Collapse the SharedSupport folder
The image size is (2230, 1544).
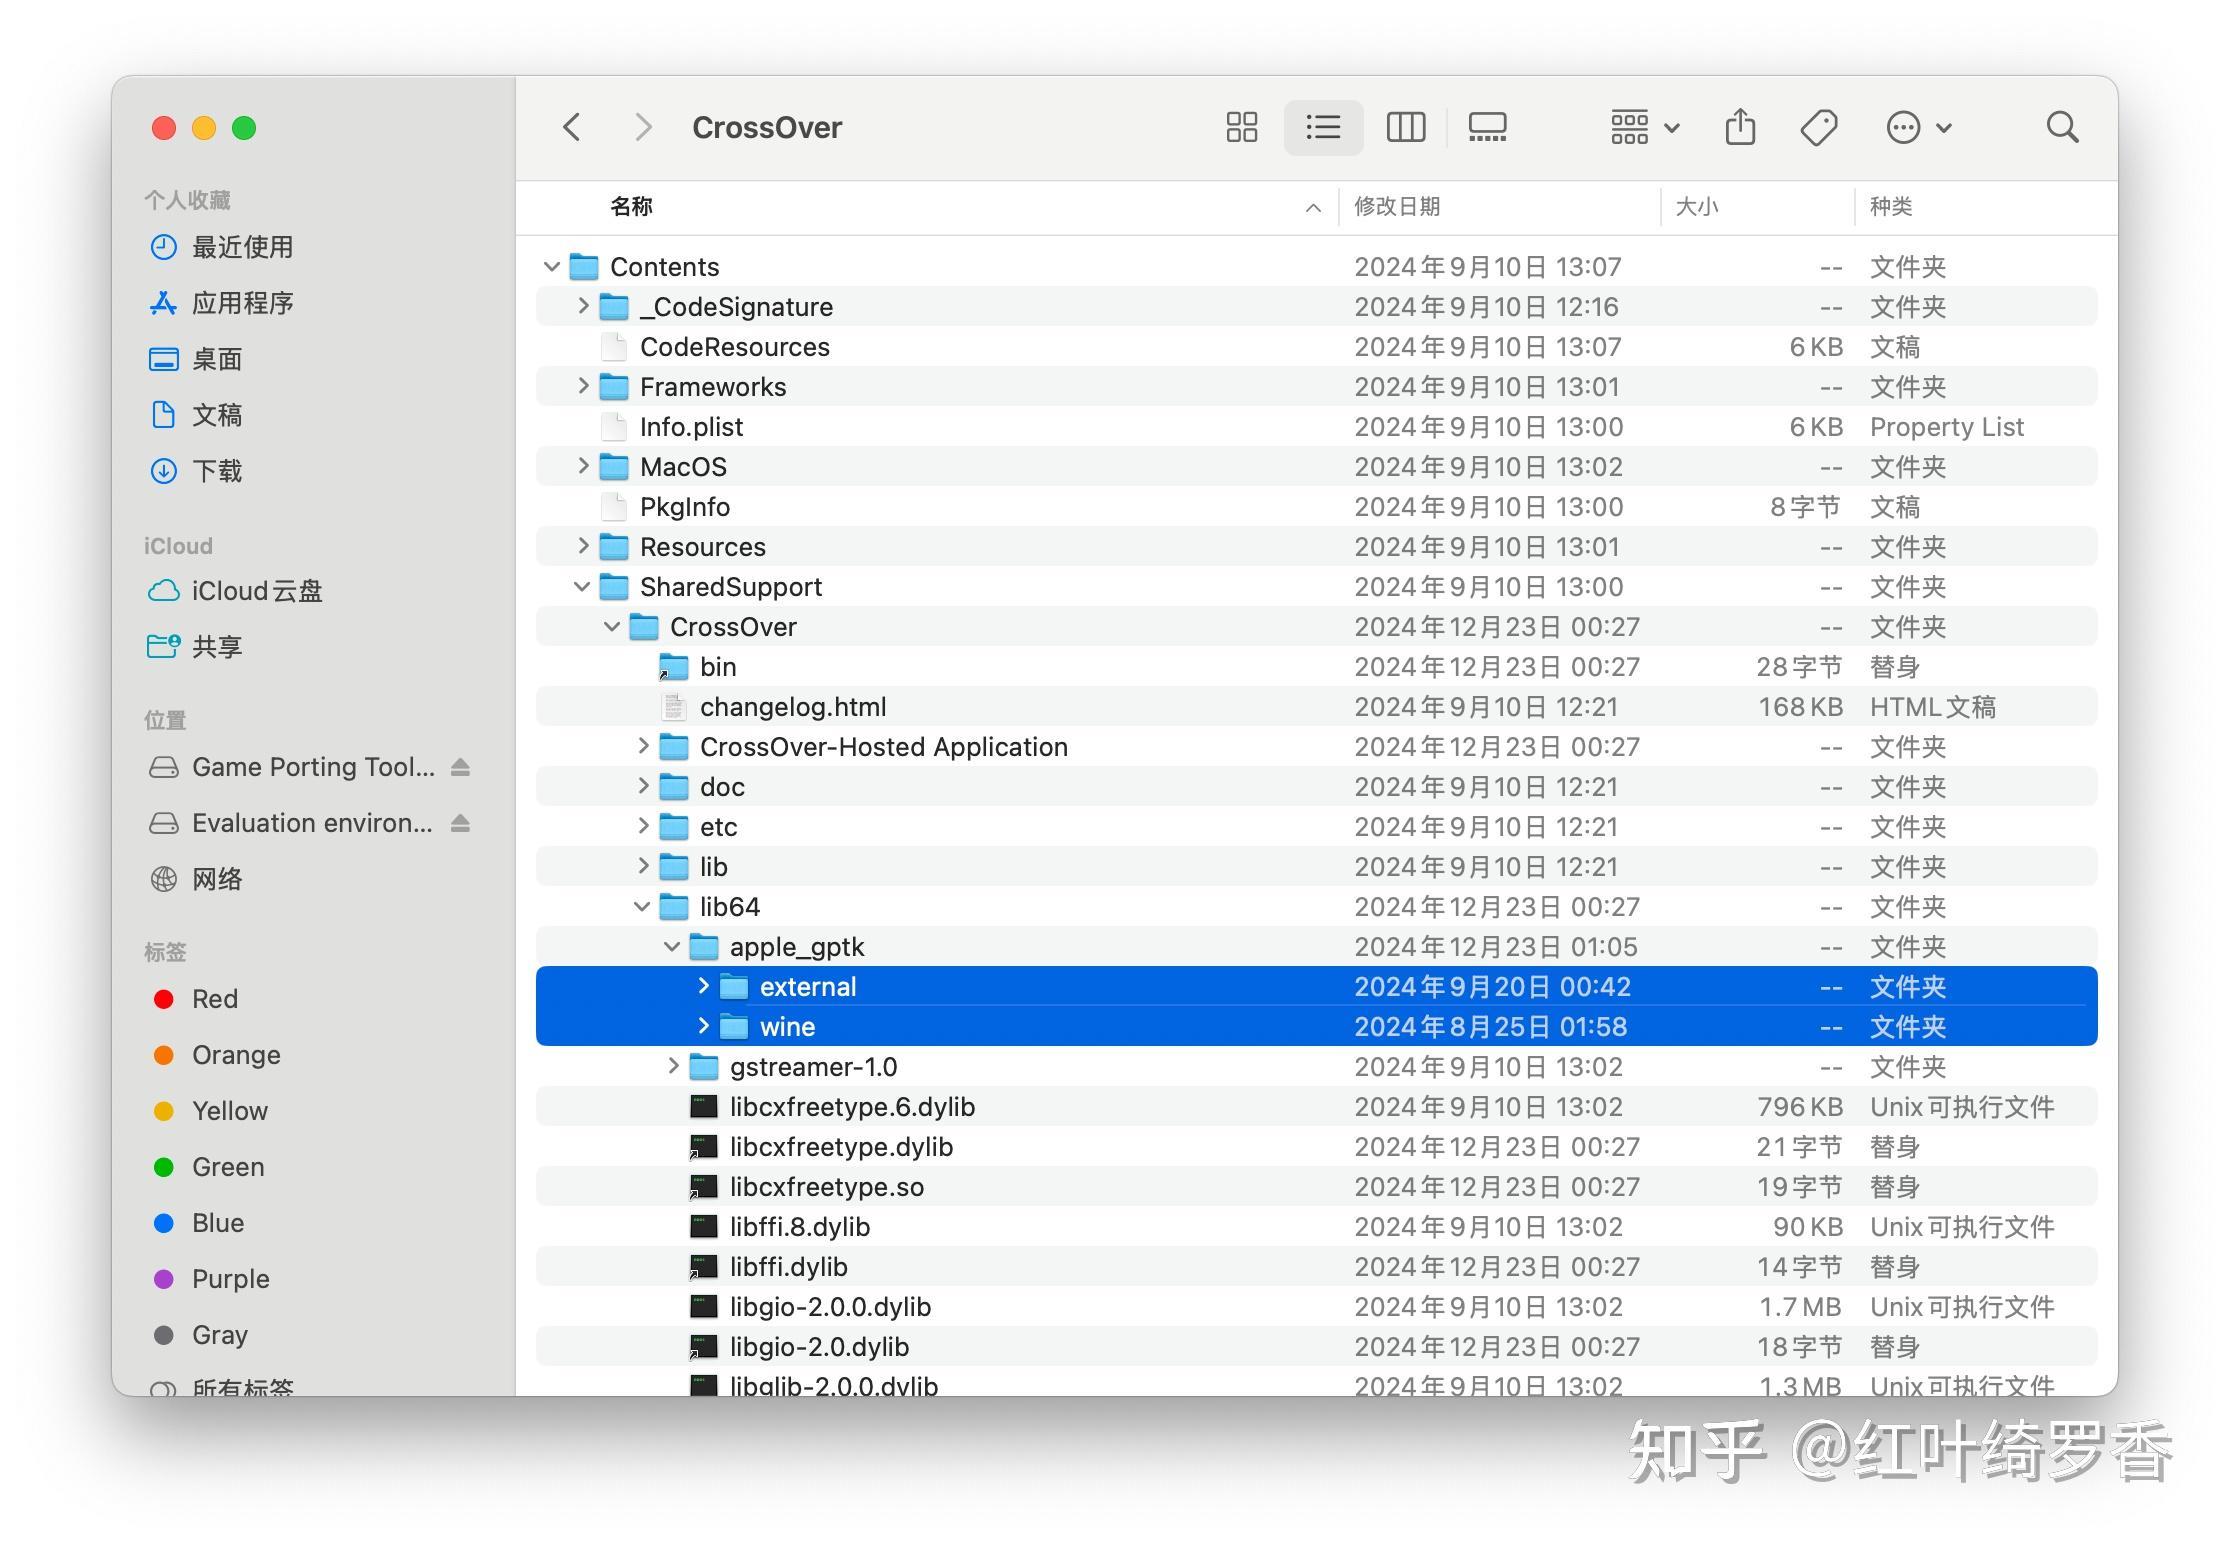583,586
